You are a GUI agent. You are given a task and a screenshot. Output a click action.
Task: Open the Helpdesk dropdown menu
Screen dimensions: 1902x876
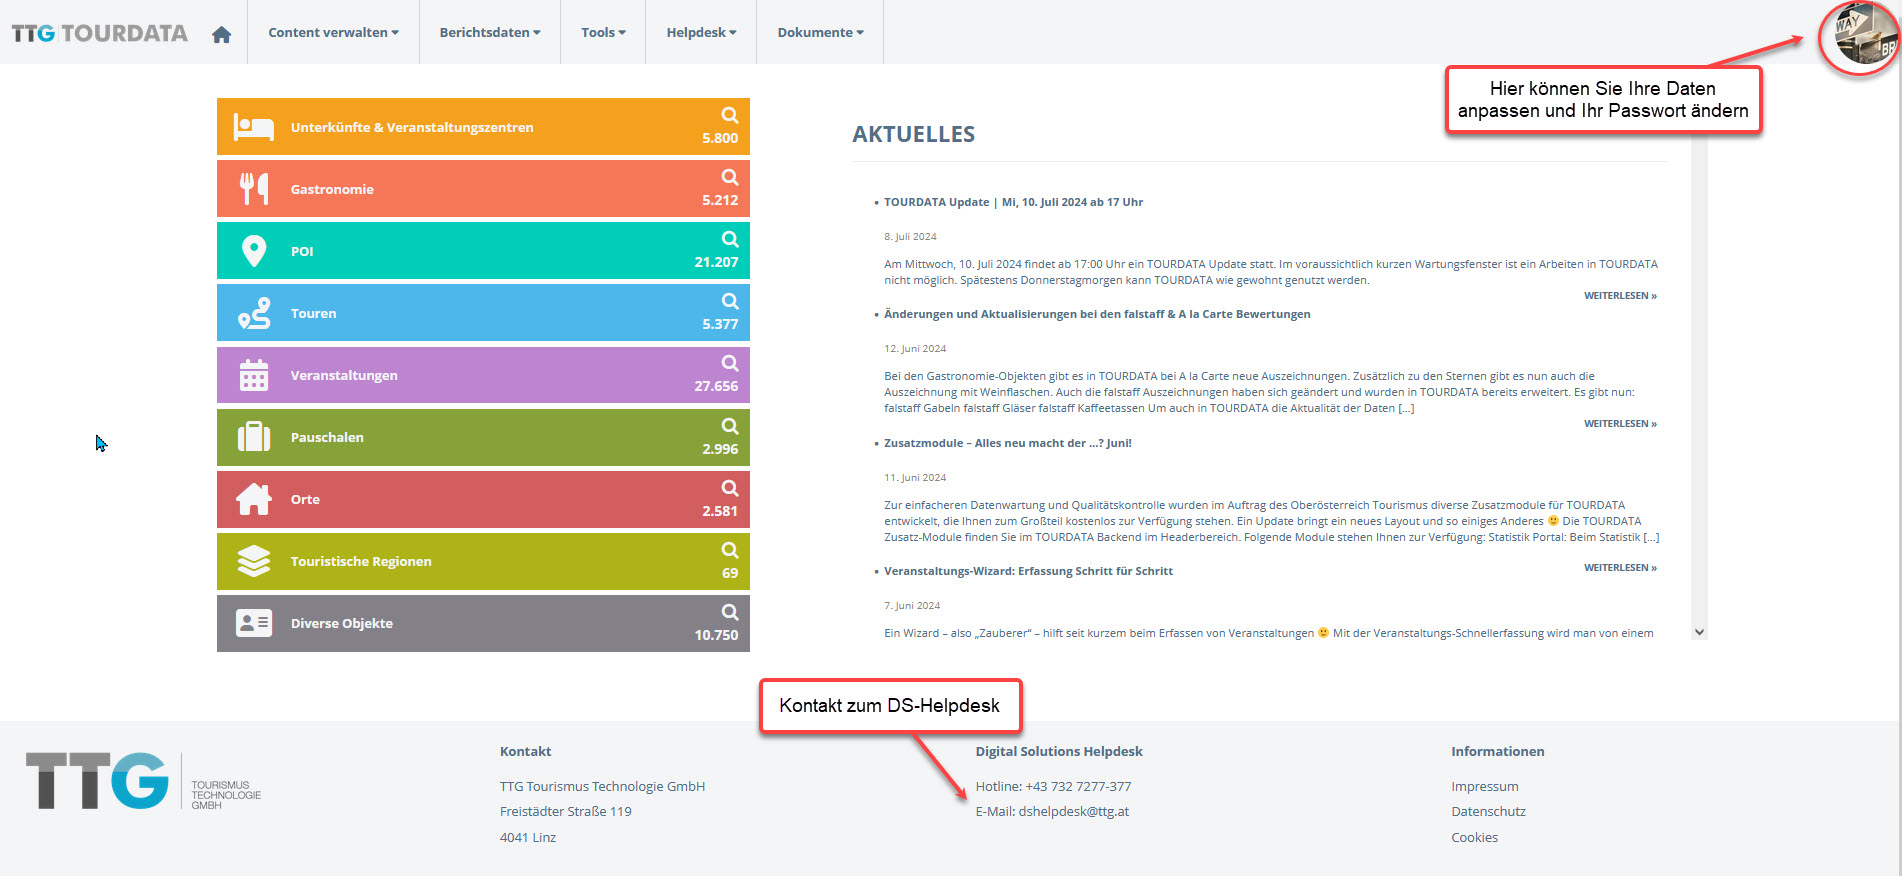click(701, 32)
